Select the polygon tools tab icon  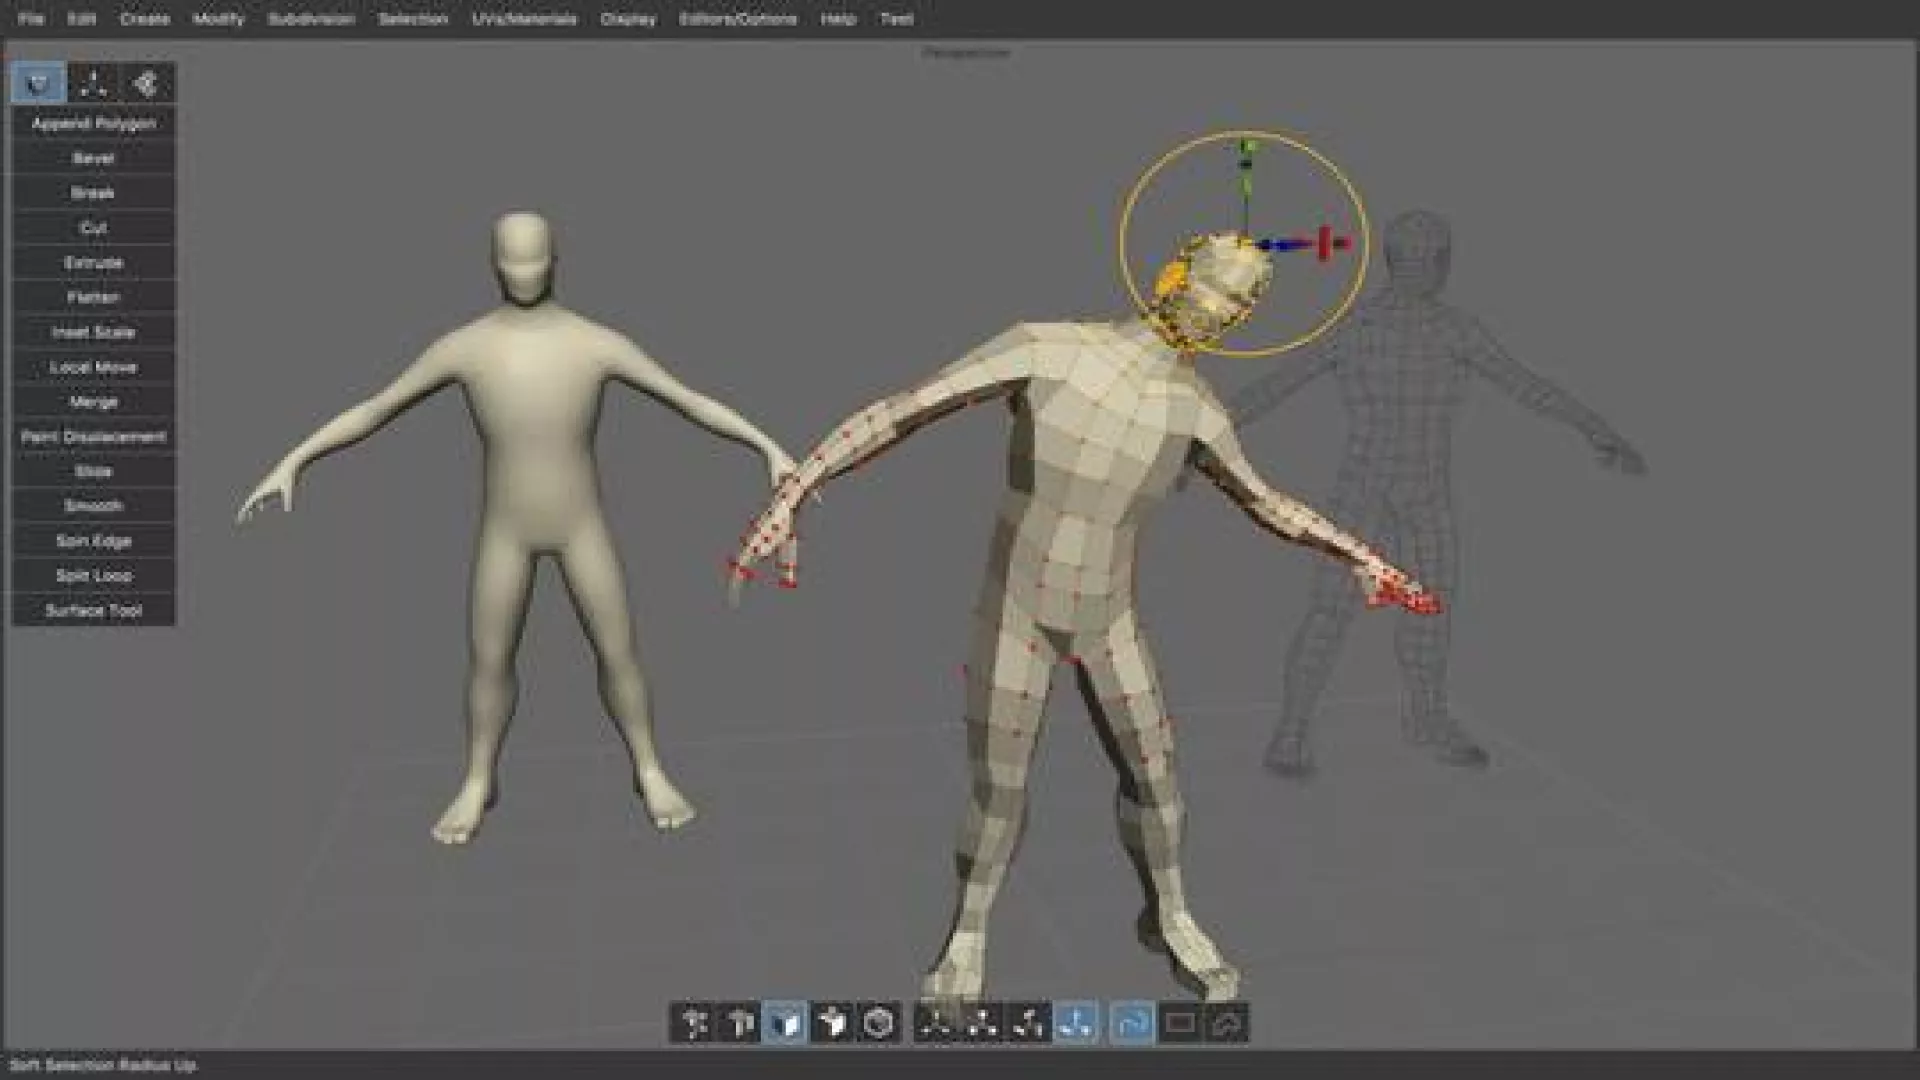tap(39, 83)
